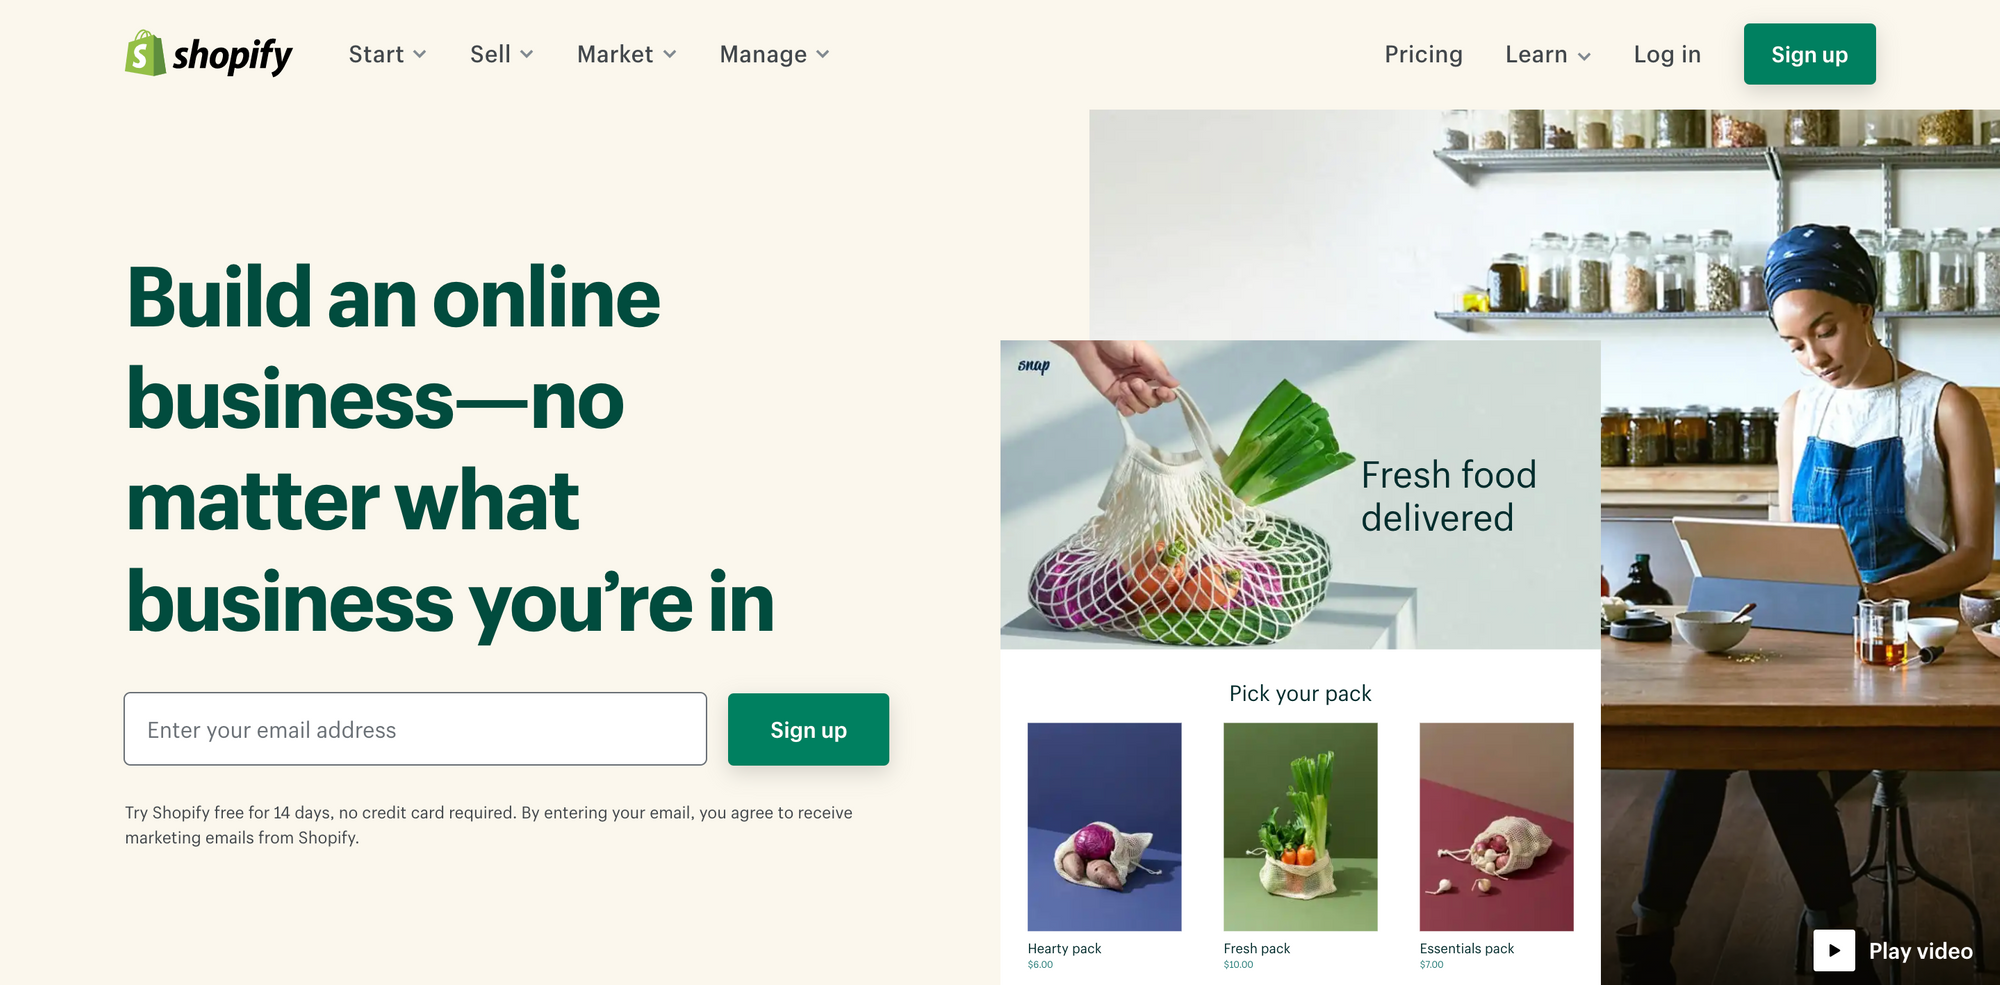Click the Shopify wordmark in header

point(232,56)
